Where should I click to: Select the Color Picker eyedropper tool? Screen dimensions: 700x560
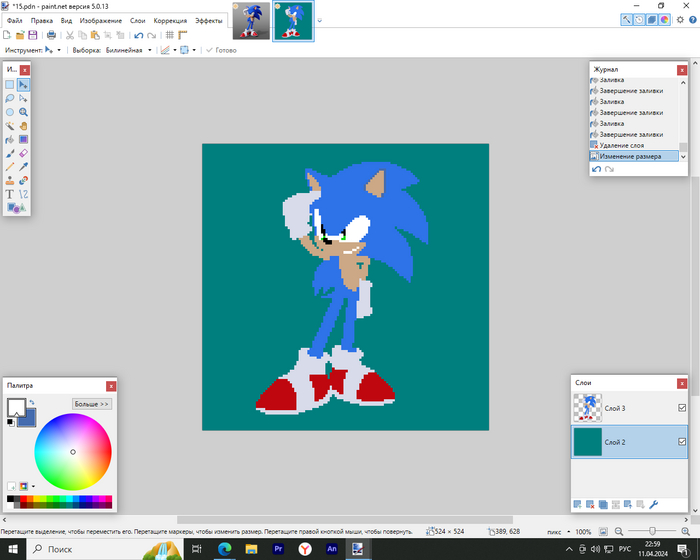pos(23,167)
